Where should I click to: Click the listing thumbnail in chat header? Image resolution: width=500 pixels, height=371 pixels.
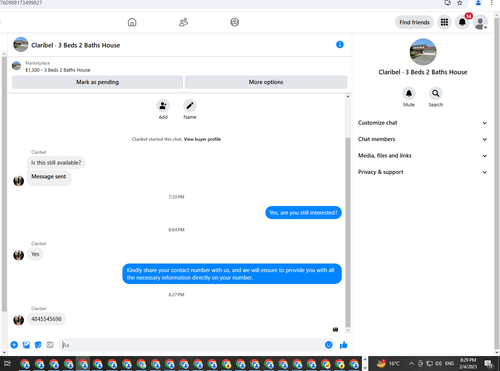(x=21, y=45)
